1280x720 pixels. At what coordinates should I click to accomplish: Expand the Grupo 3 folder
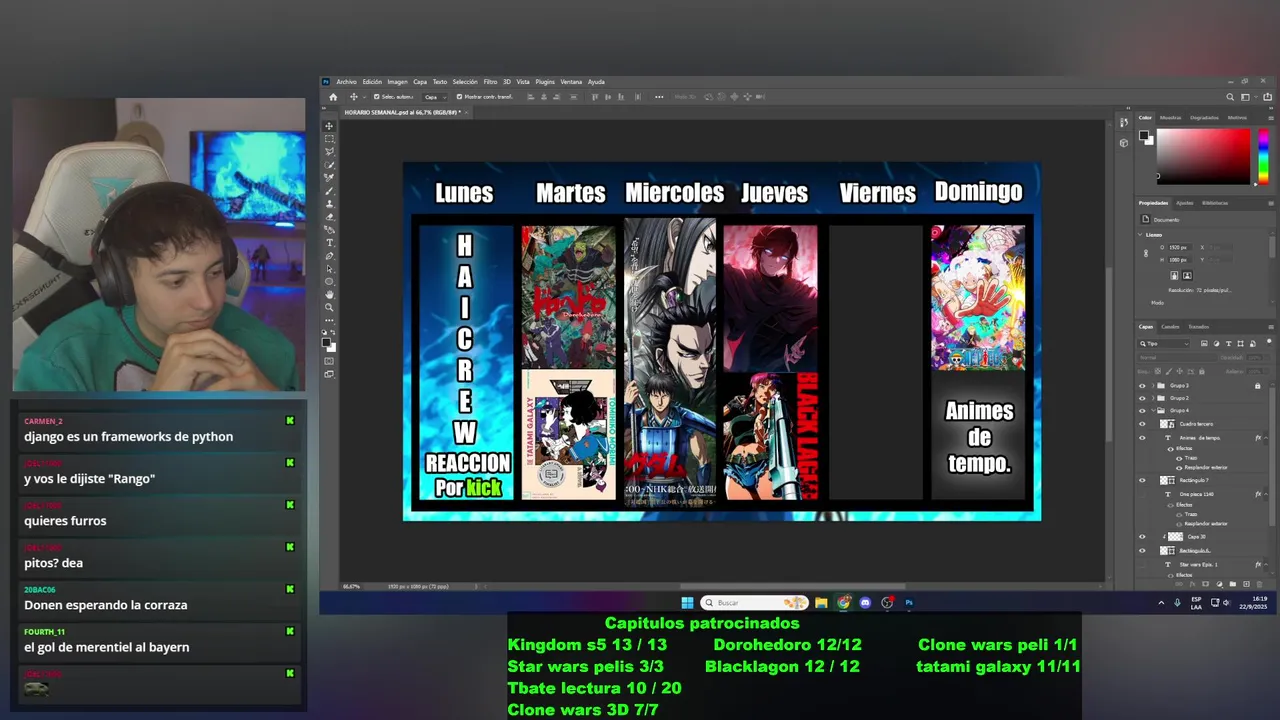pyautogui.click(x=1153, y=385)
